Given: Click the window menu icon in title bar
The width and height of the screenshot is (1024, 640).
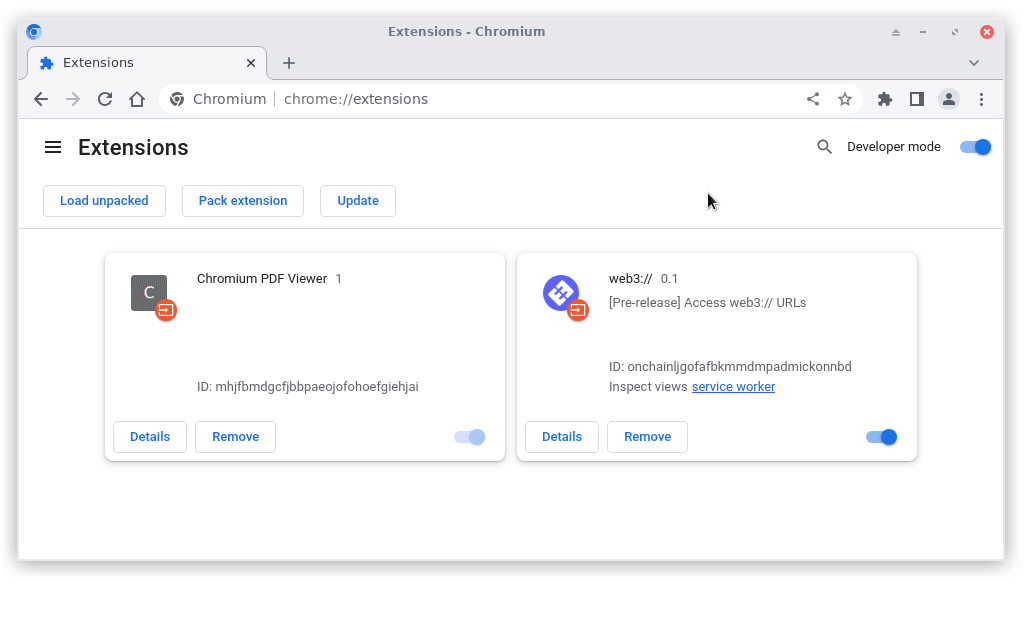Looking at the screenshot, I should pyautogui.click(x=34, y=31).
